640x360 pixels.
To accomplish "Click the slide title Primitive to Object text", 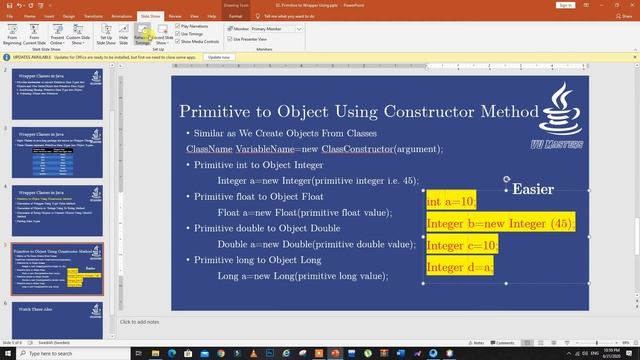I will tap(359, 111).
